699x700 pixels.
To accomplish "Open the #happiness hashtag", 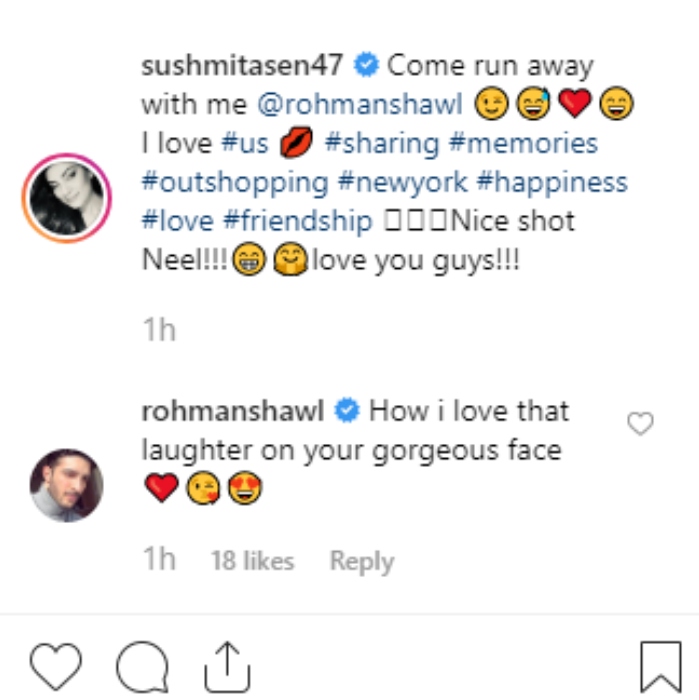I will tap(557, 182).
